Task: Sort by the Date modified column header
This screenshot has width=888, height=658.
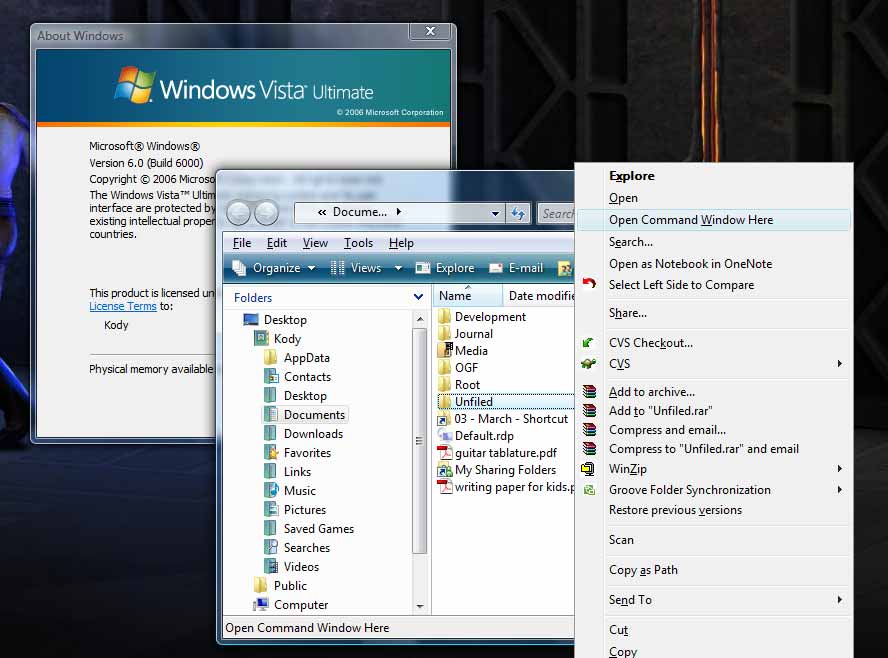Action: click(x=540, y=296)
